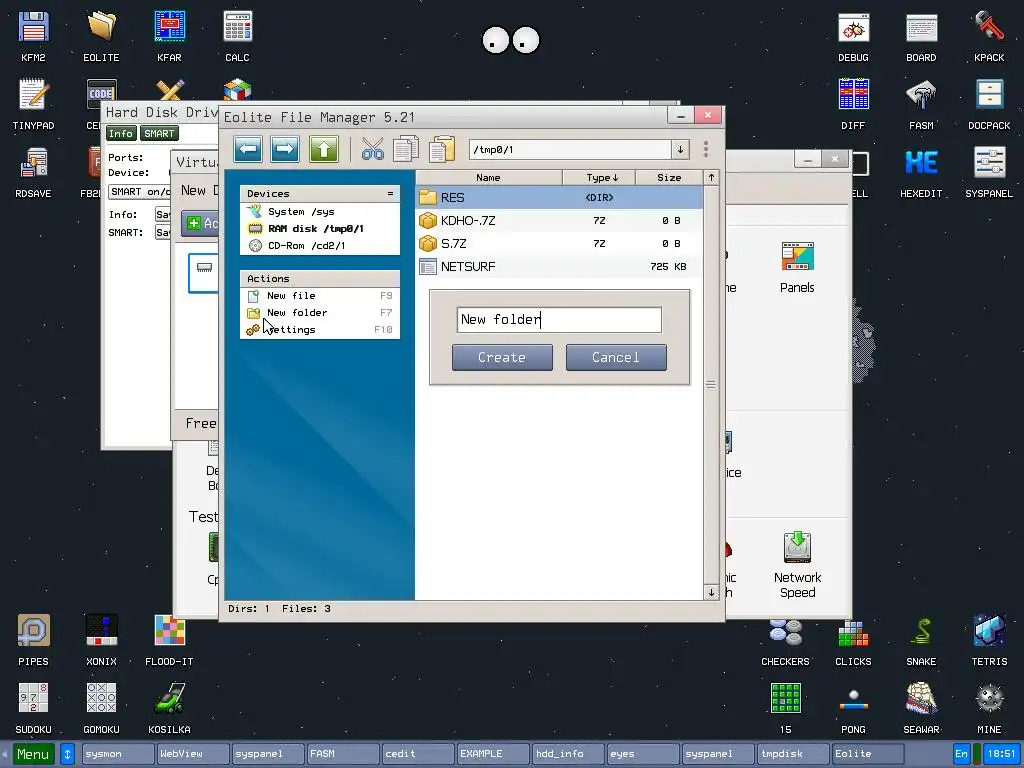Choose New folder action
1024x768 pixels.
(320, 313)
